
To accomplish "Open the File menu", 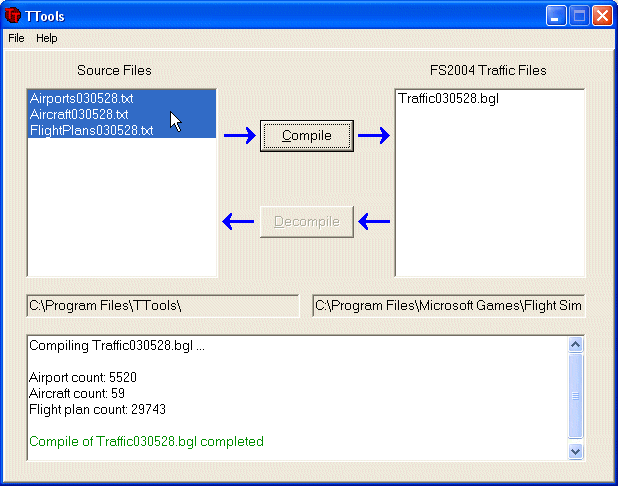I will (16, 38).
